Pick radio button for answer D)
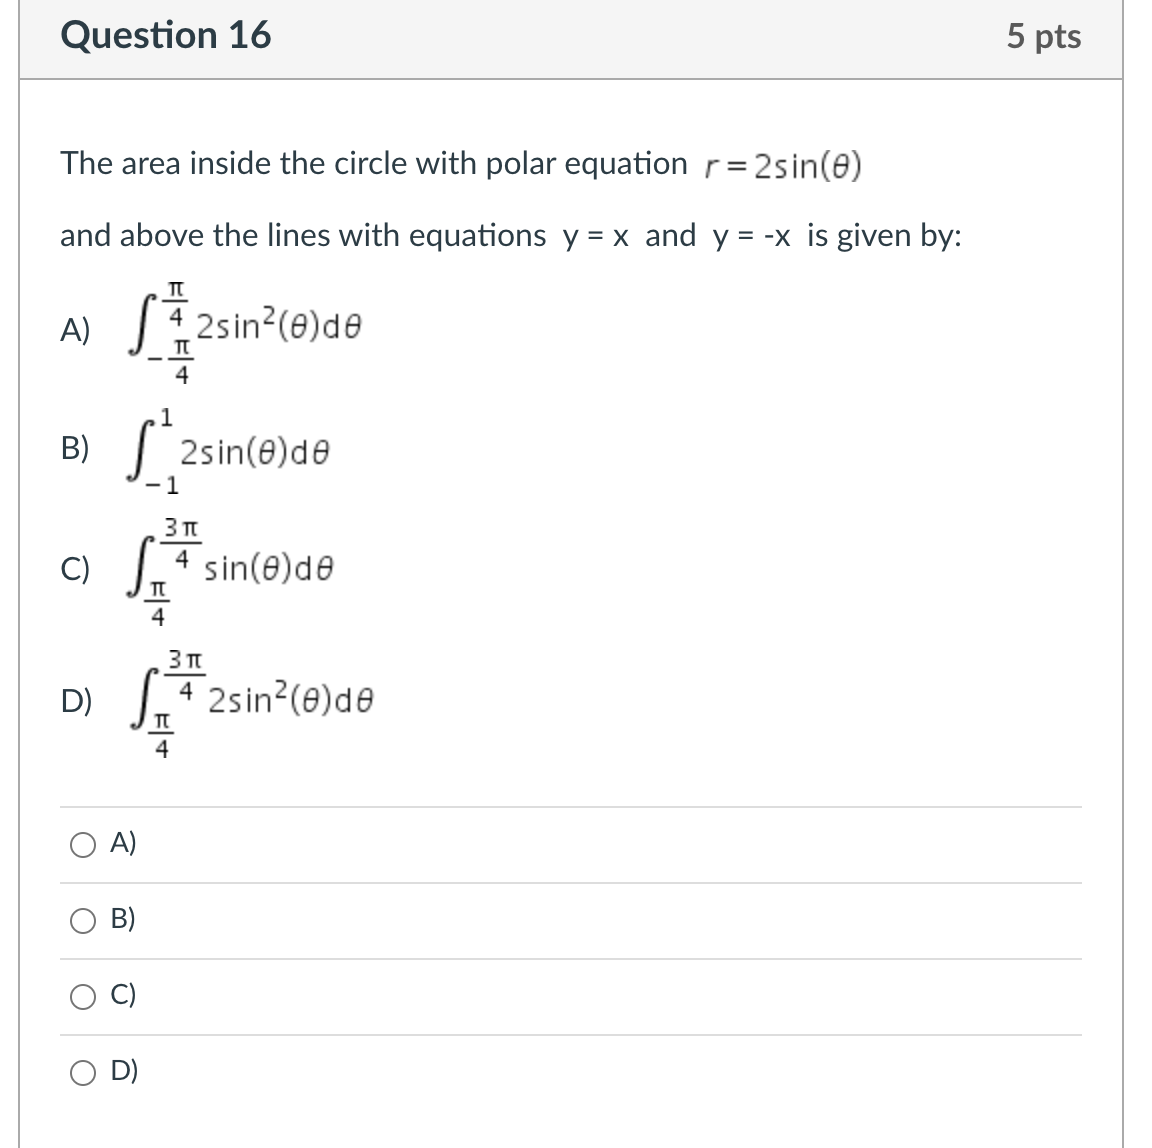Viewport: 1152px width, 1148px height. 82,1073
